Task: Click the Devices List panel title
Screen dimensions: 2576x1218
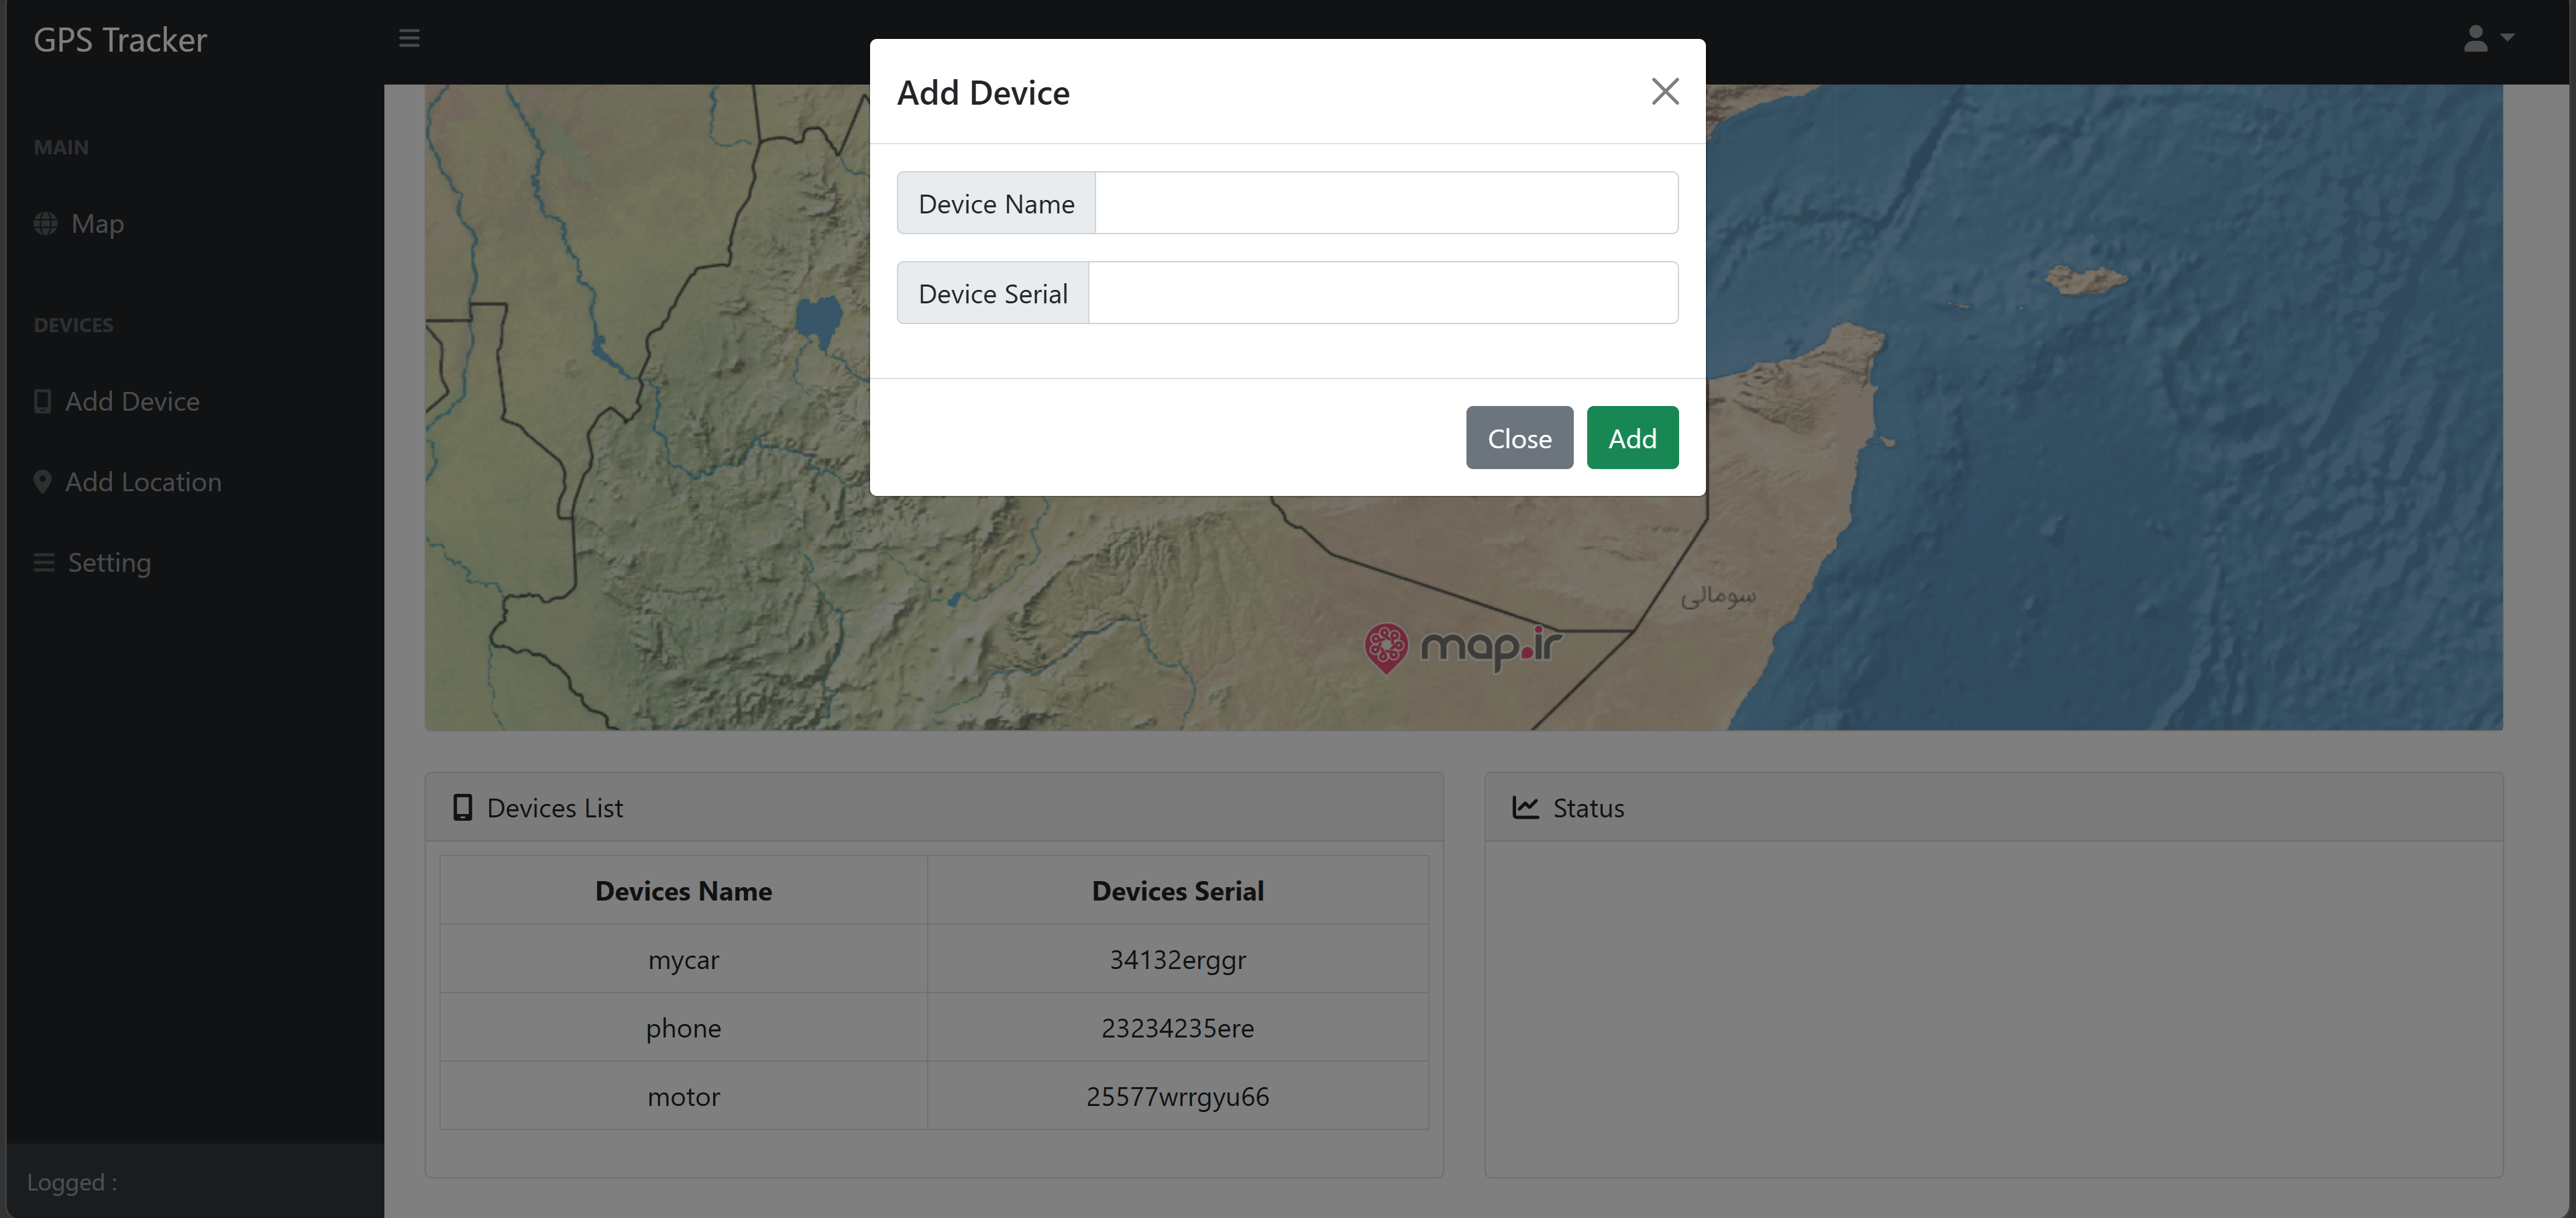Action: [555, 807]
